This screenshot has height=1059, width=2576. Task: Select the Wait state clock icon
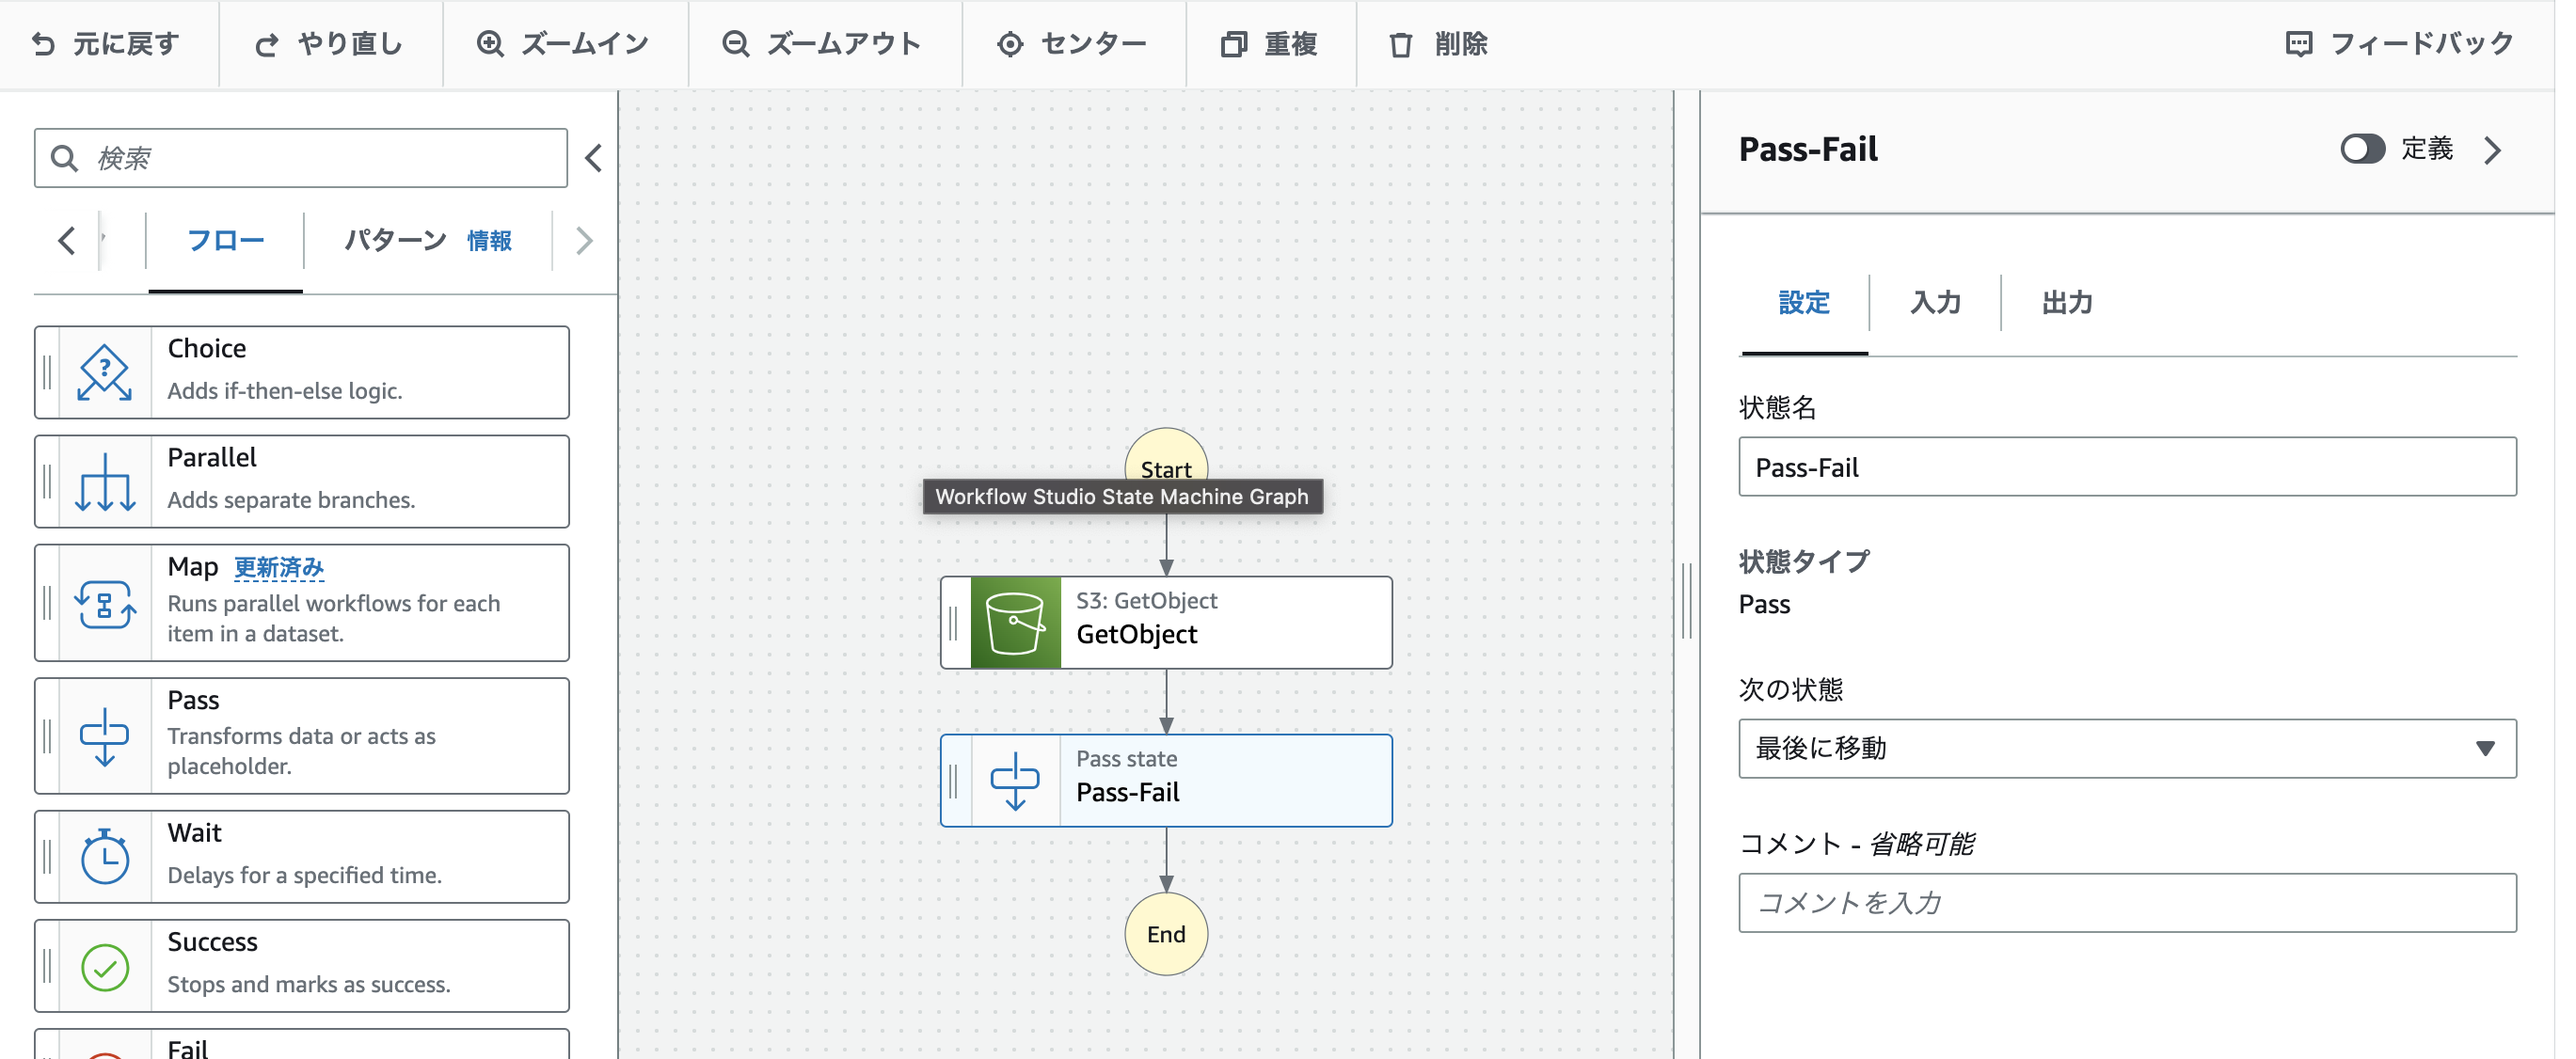(105, 857)
